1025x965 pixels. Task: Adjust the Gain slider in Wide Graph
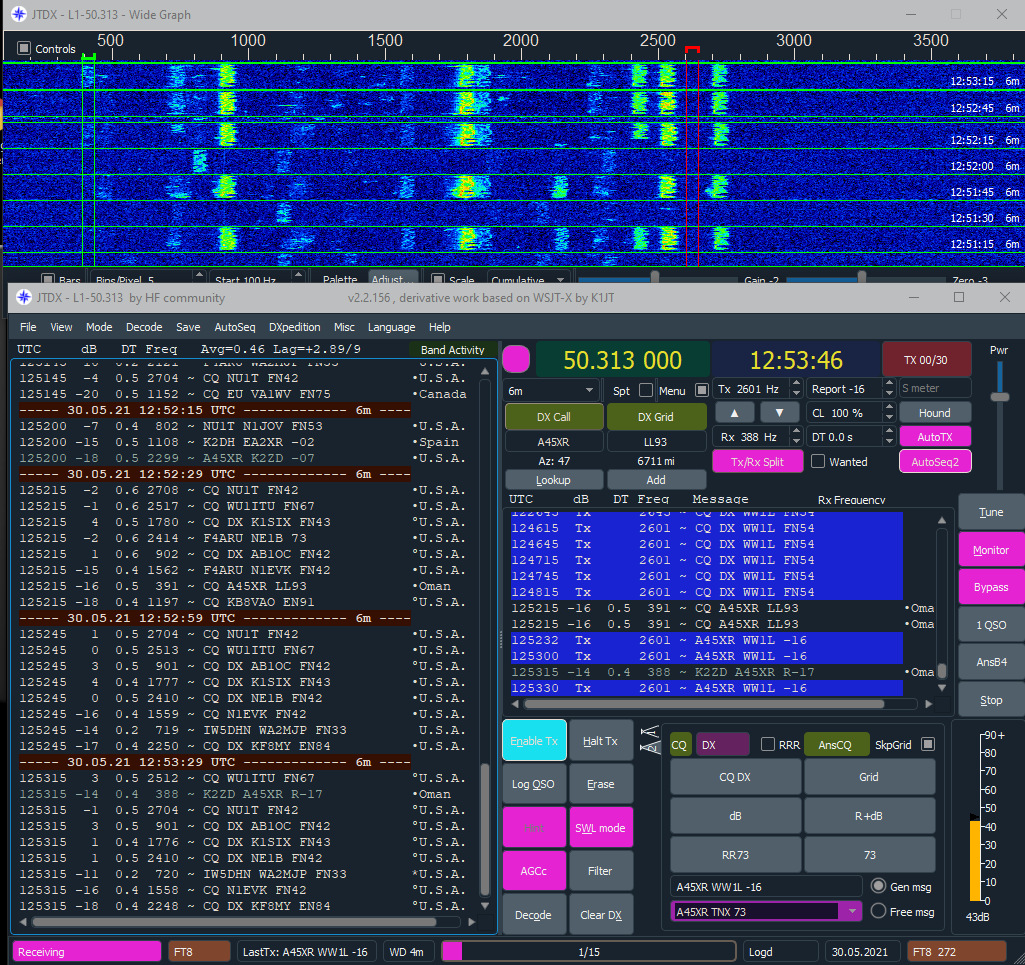click(654, 278)
